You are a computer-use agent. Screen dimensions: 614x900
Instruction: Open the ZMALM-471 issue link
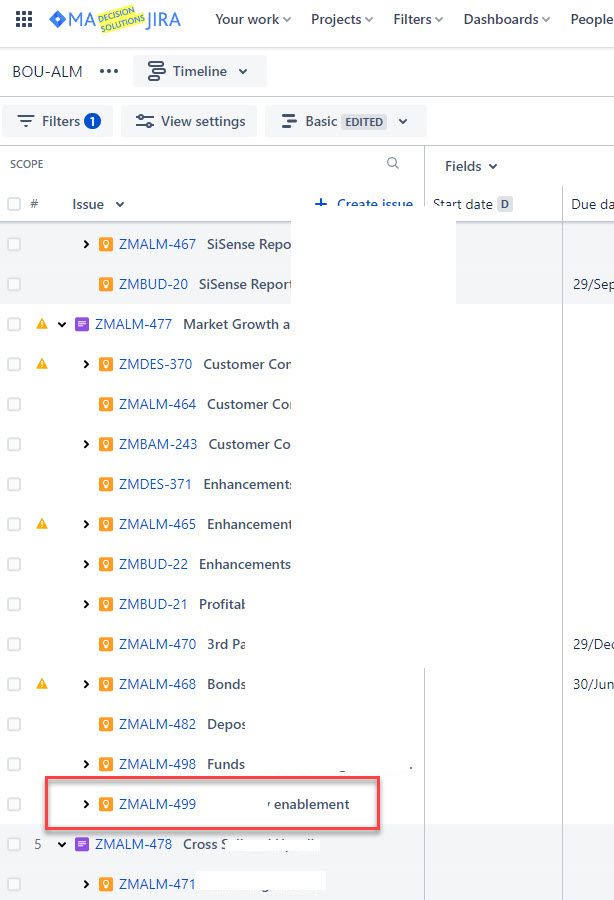[x=157, y=884]
